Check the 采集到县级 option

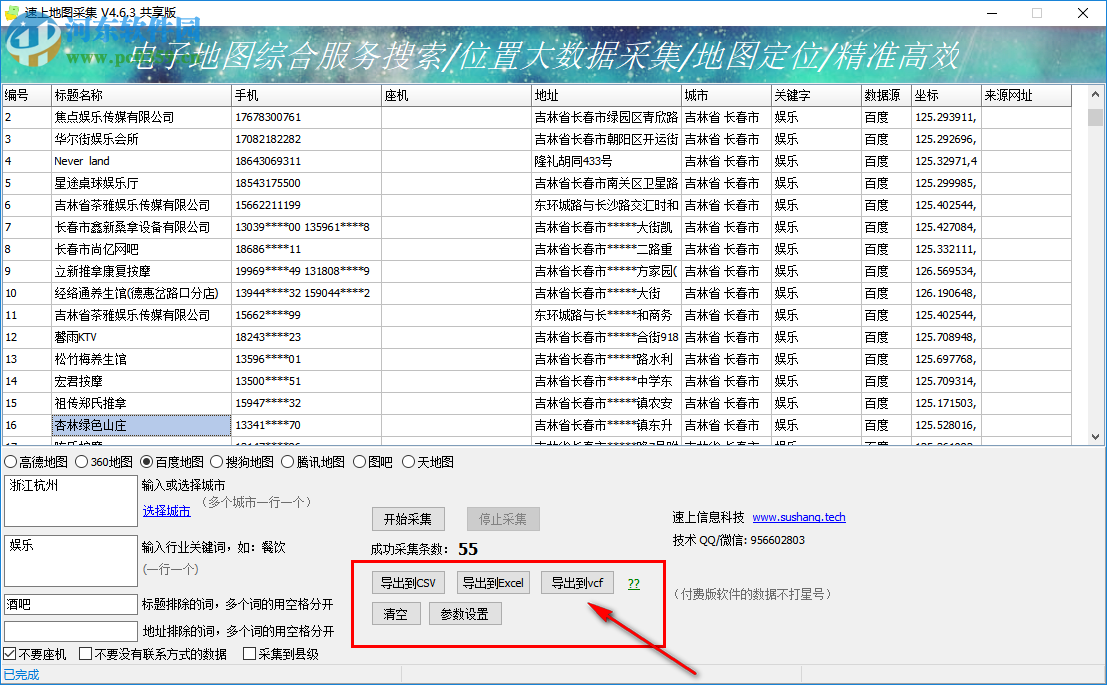248,654
